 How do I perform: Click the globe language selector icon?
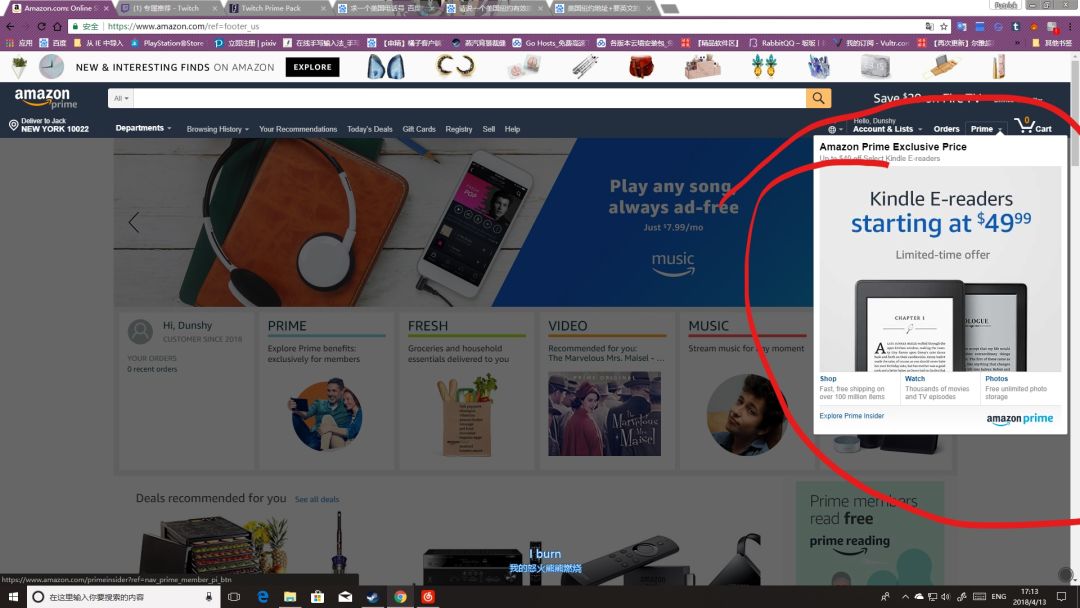point(832,129)
